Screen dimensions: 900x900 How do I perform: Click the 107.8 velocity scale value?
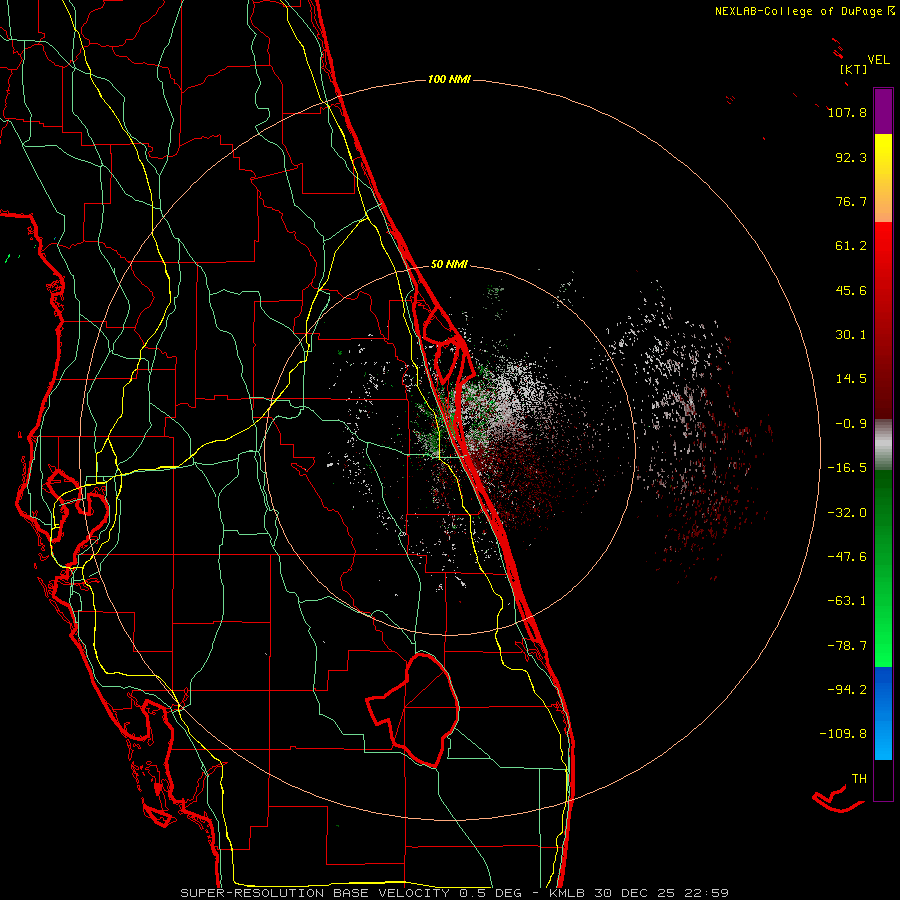pyautogui.click(x=847, y=112)
